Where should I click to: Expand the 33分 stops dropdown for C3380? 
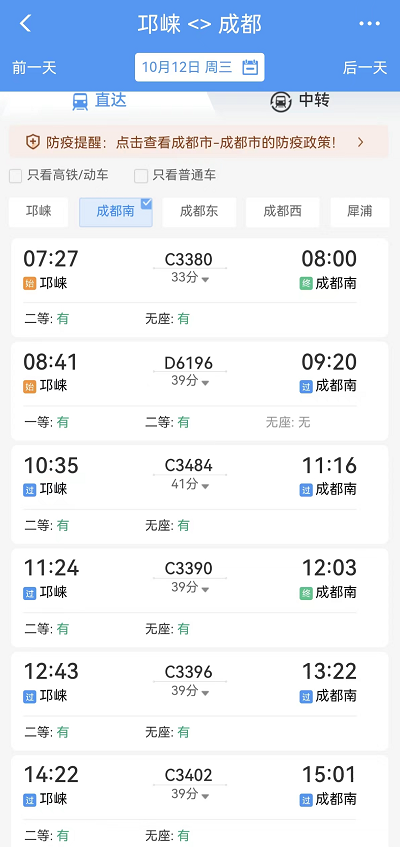coord(190,278)
